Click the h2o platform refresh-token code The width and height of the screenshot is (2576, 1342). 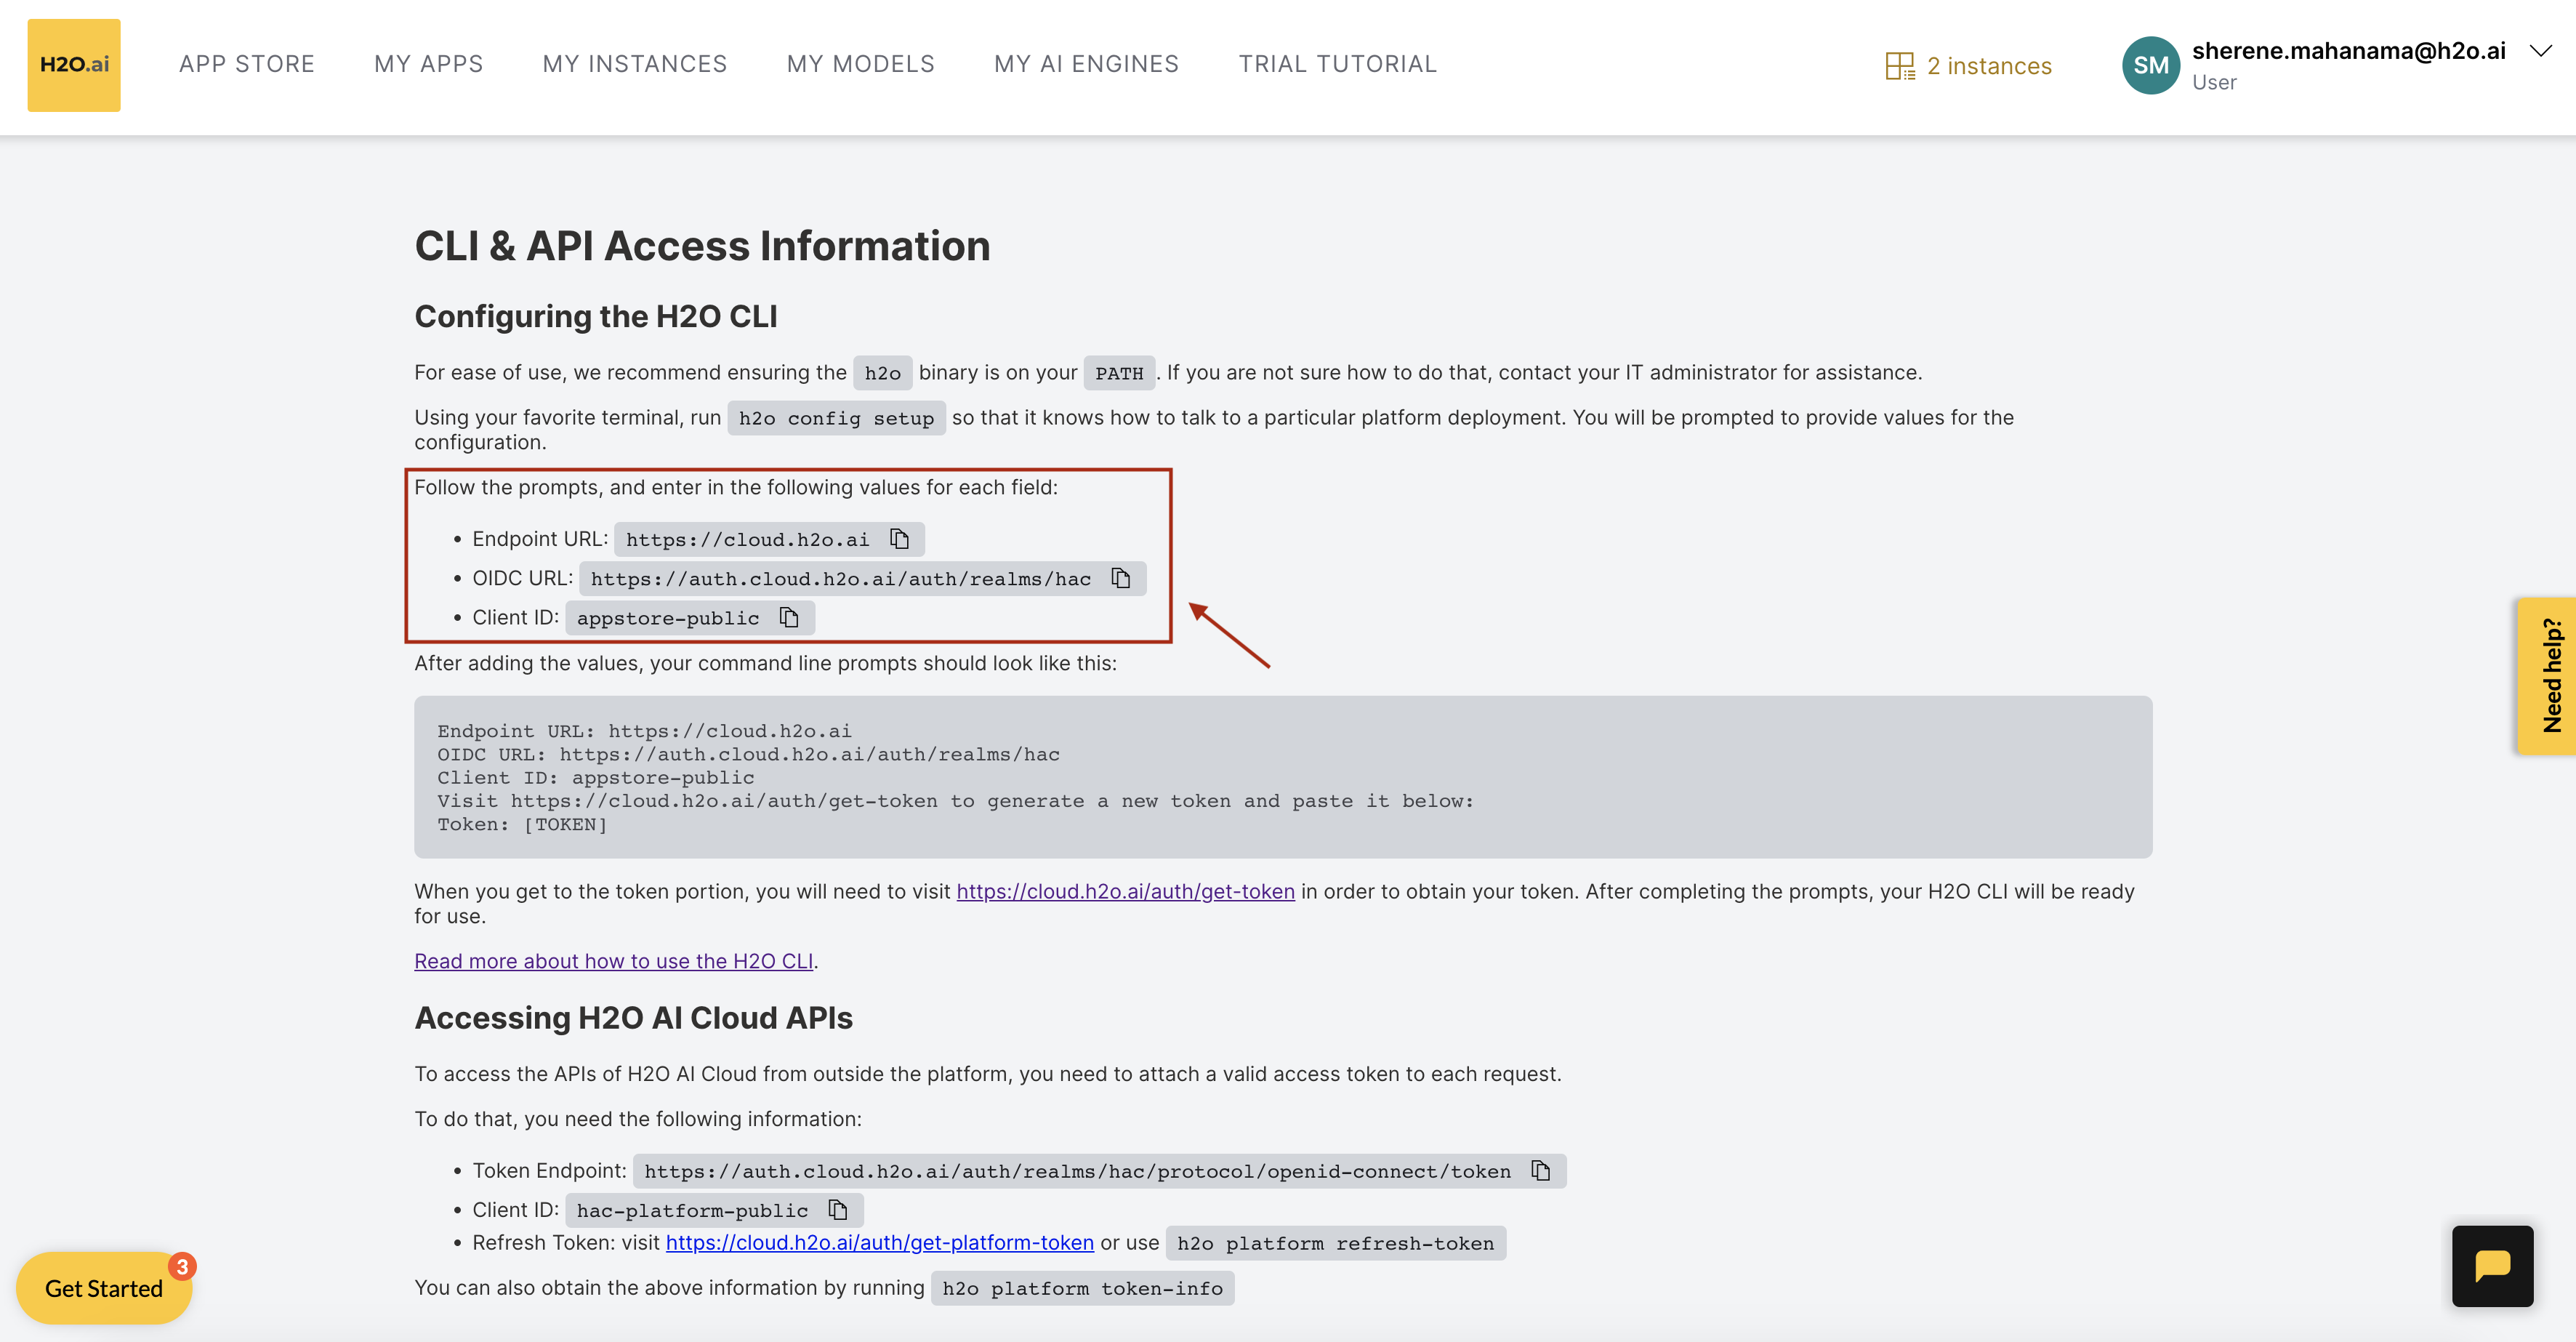pos(1335,1243)
